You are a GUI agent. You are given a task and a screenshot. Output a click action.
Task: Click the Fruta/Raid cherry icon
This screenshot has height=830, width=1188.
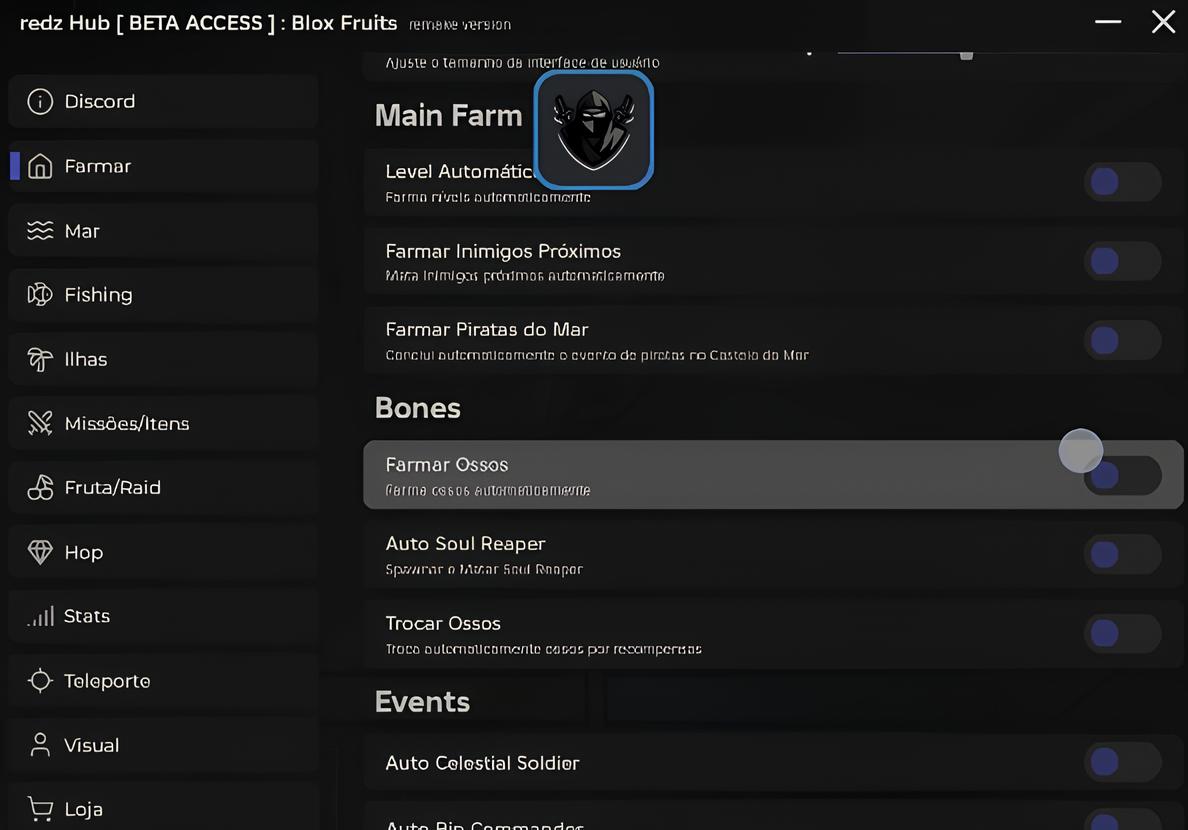pyautogui.click(x=40, y=487)
